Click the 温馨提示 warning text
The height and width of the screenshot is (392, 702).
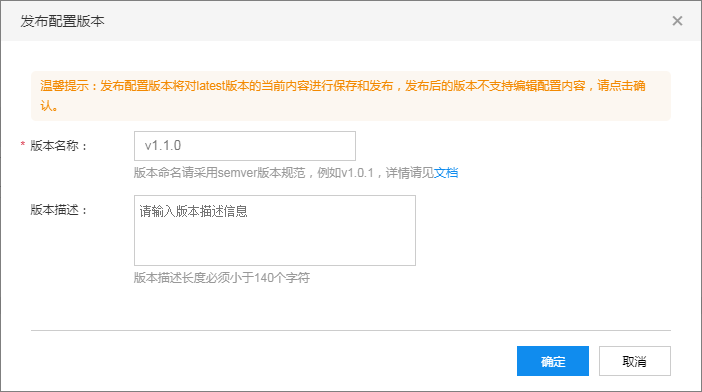coord(342,95)
